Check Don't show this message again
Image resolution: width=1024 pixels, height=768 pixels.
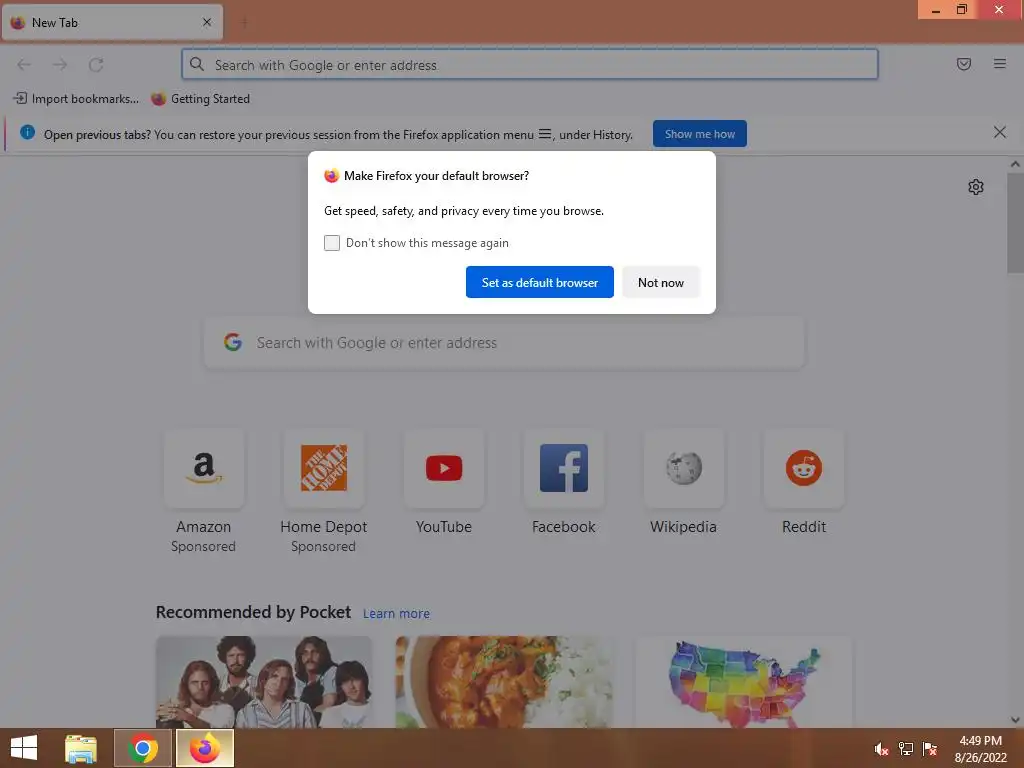332,243
